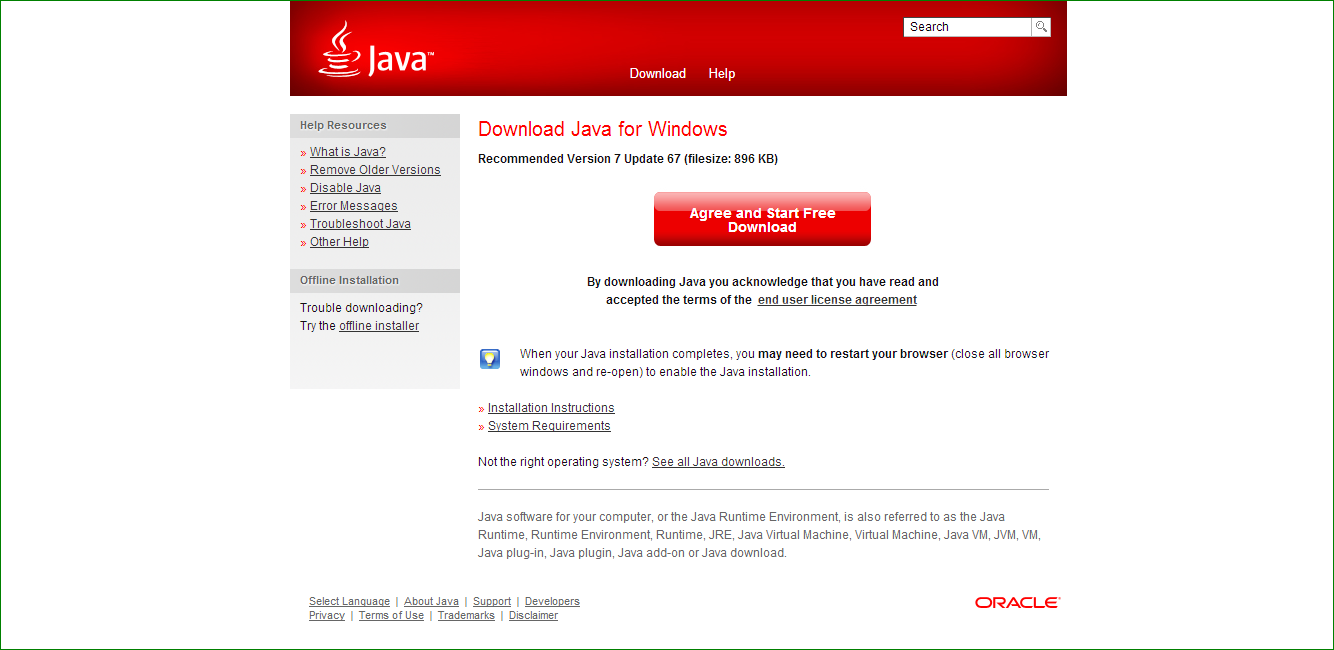Click the Oracle logo in footer

click(1017, 602)
